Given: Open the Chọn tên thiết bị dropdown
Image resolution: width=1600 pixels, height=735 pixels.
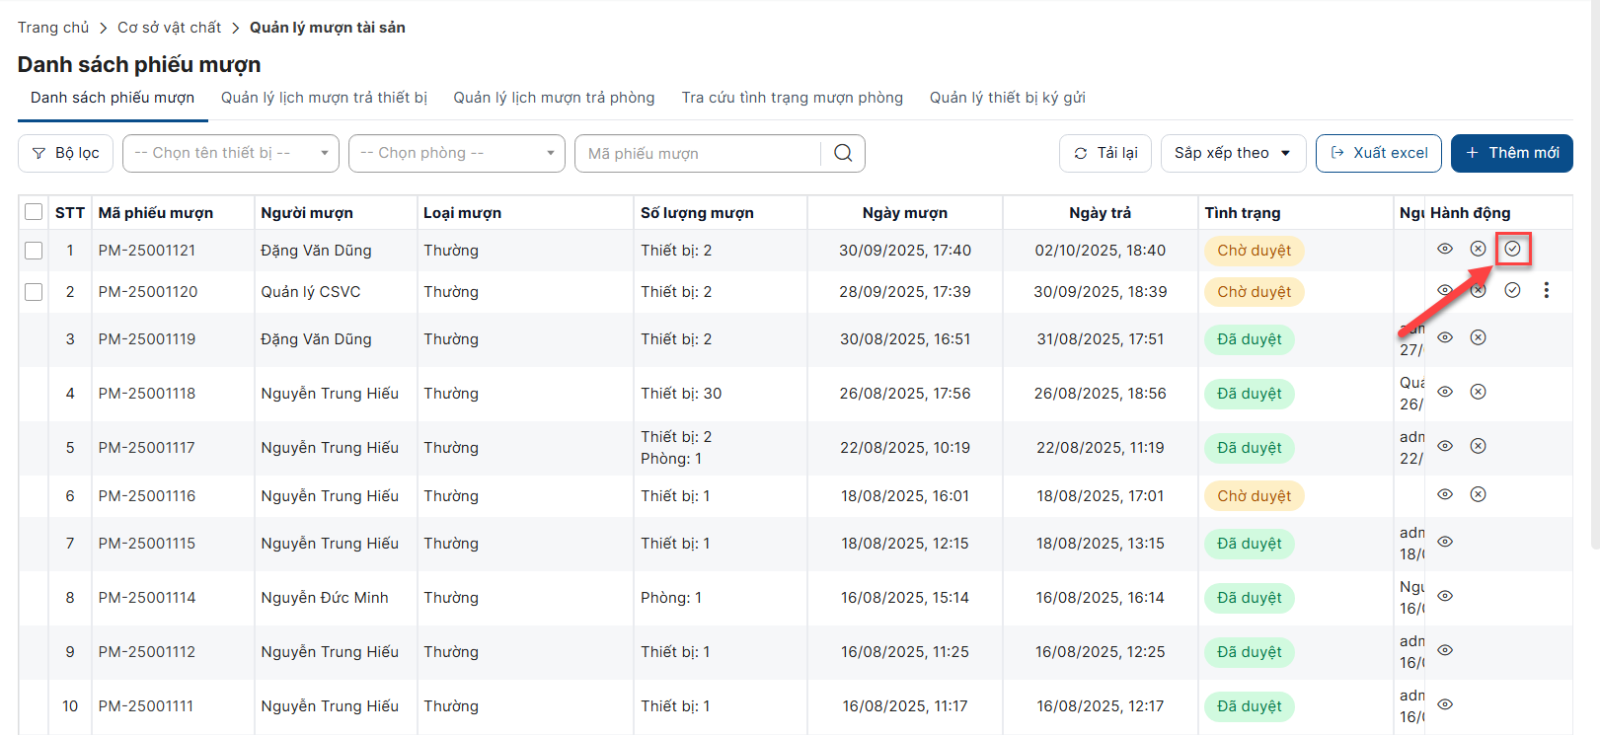Looking at the screenshot, I should point(230,153).
